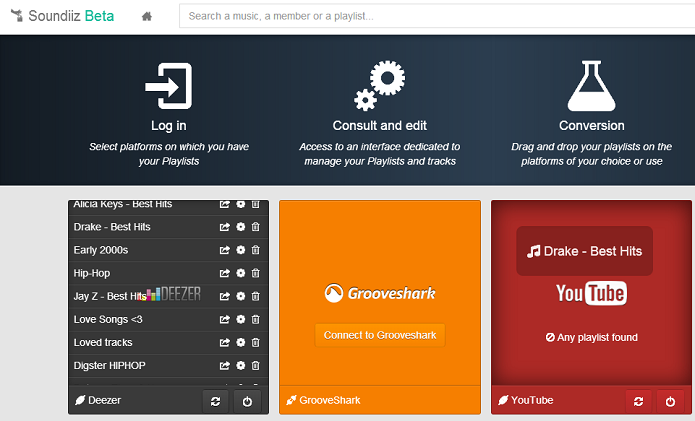
Task: Select the Early 2000s playlist row
Action: tap(168, 250)
